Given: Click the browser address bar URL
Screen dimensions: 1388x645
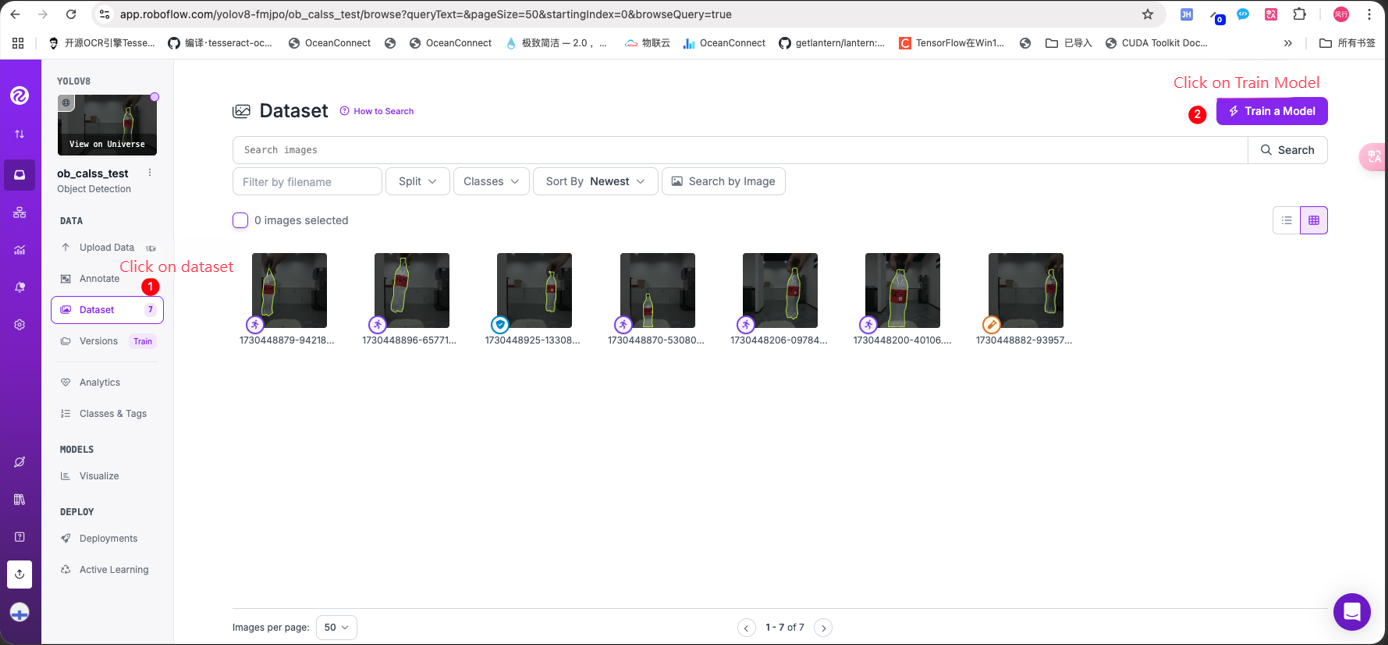Looking at the screenshot, I should [426, 15].
